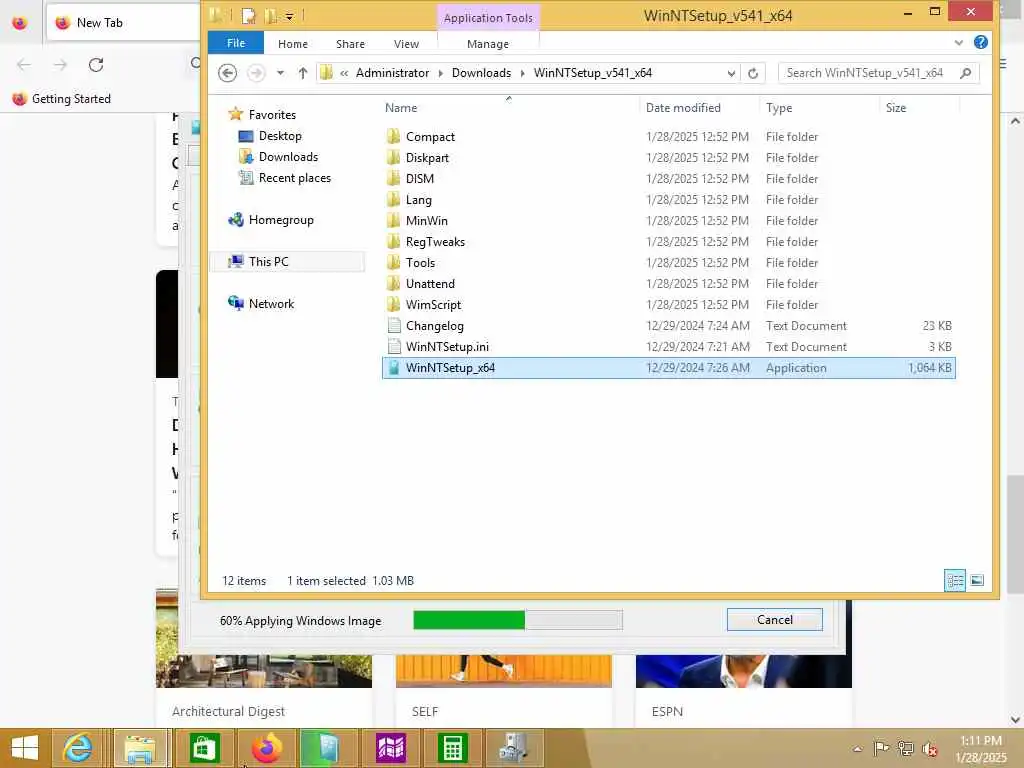The width and height of the screenshot is (1024, 768).
Task: Select the Application Tools contextual tab header
Action: [488, 18]
